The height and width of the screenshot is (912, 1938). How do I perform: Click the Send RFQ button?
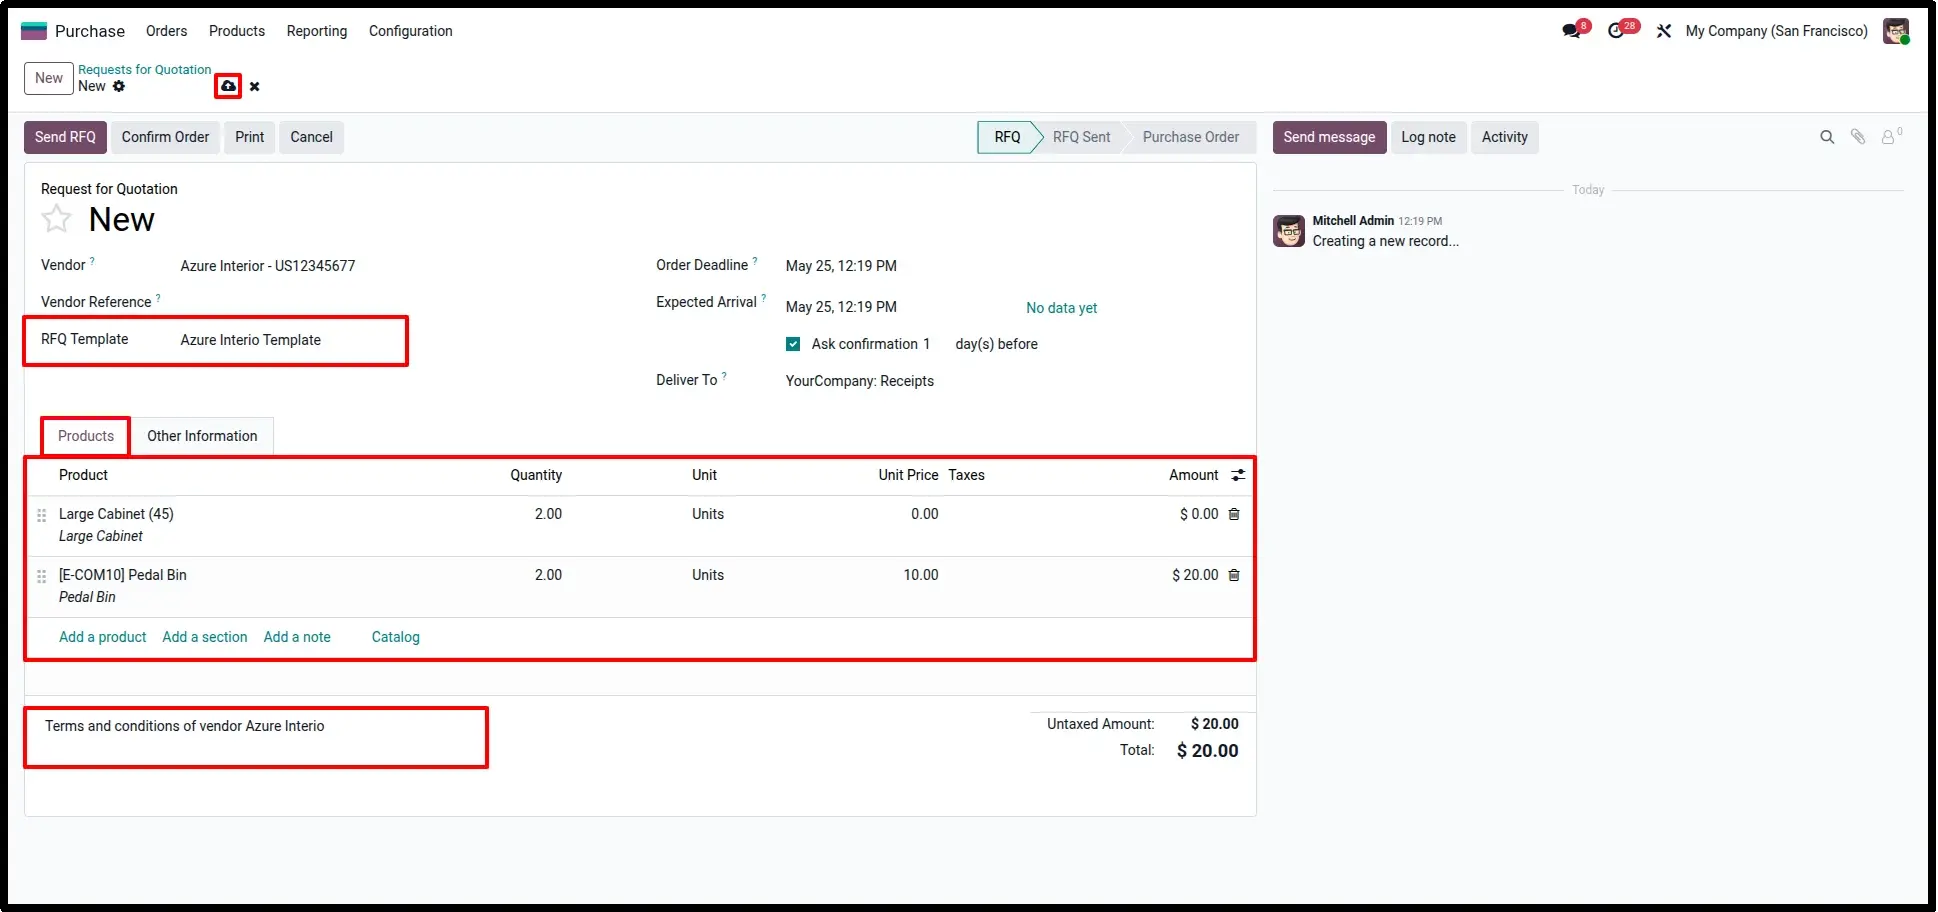65,137
